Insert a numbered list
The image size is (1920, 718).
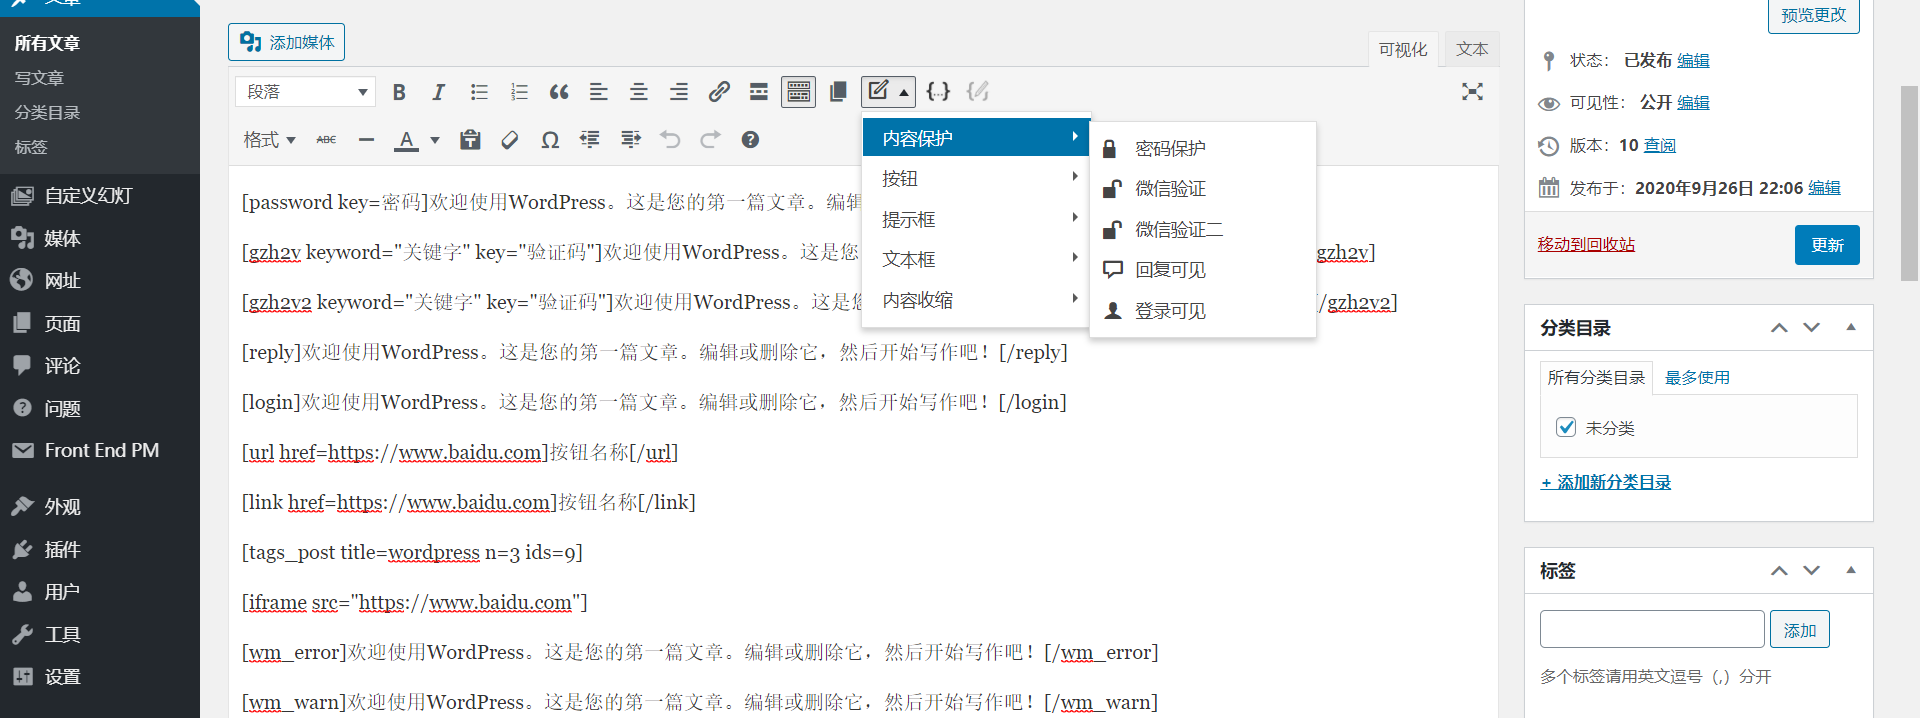coord(519,92)
